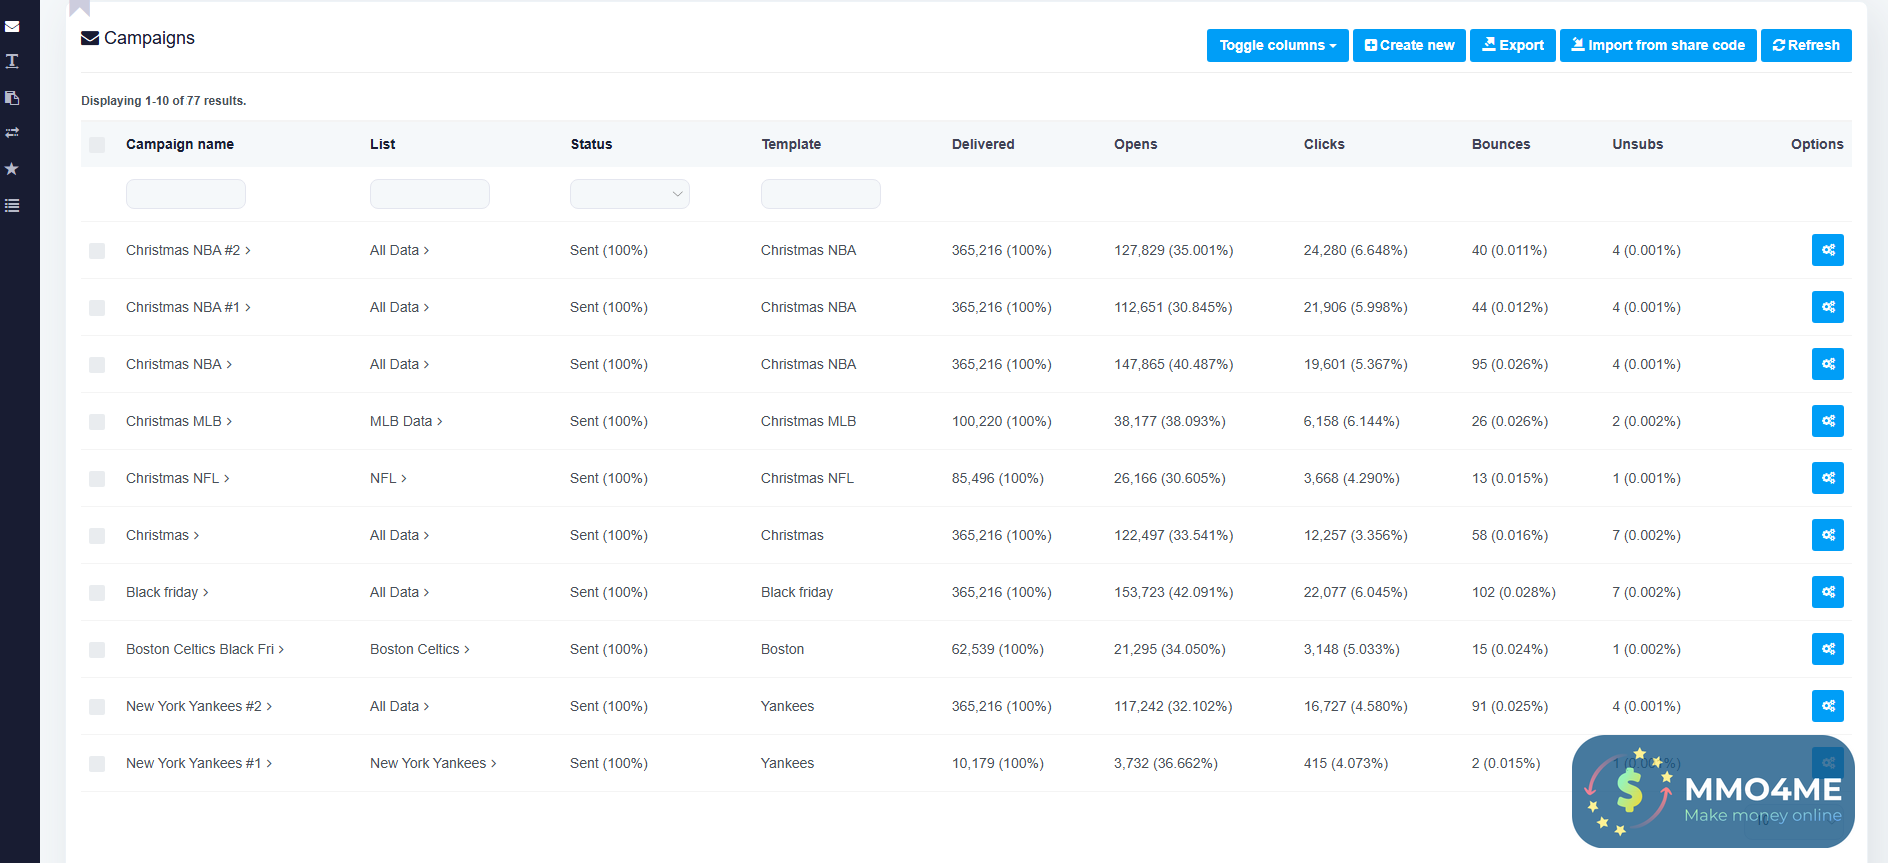Image resolution: width=1888 pixels, height=863 pixels.
Task: Click the star icon in sidebar
Action: pyautogui.click(x=12, y=169)
